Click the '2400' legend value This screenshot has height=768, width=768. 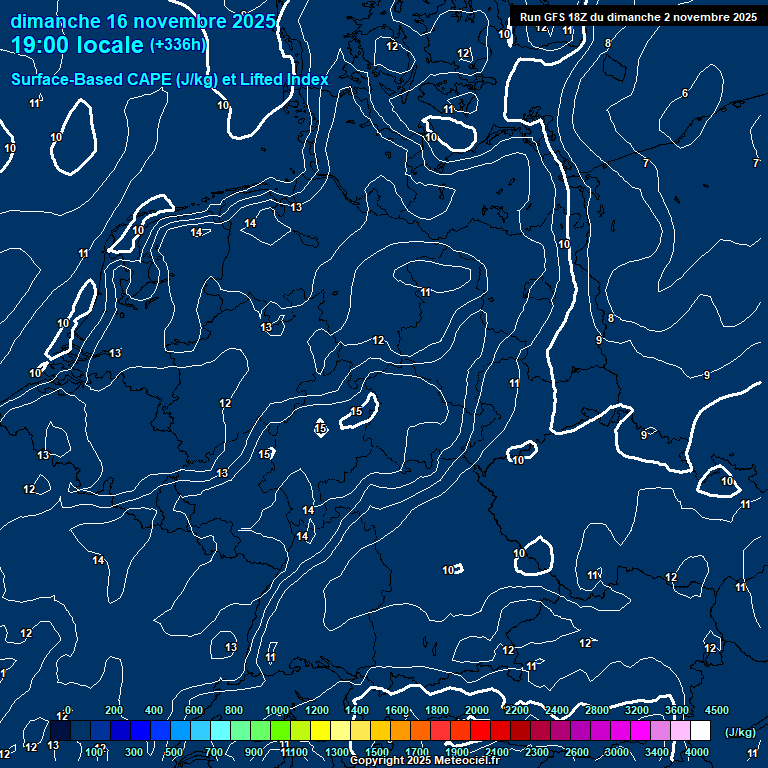click(x=557, y=710)
